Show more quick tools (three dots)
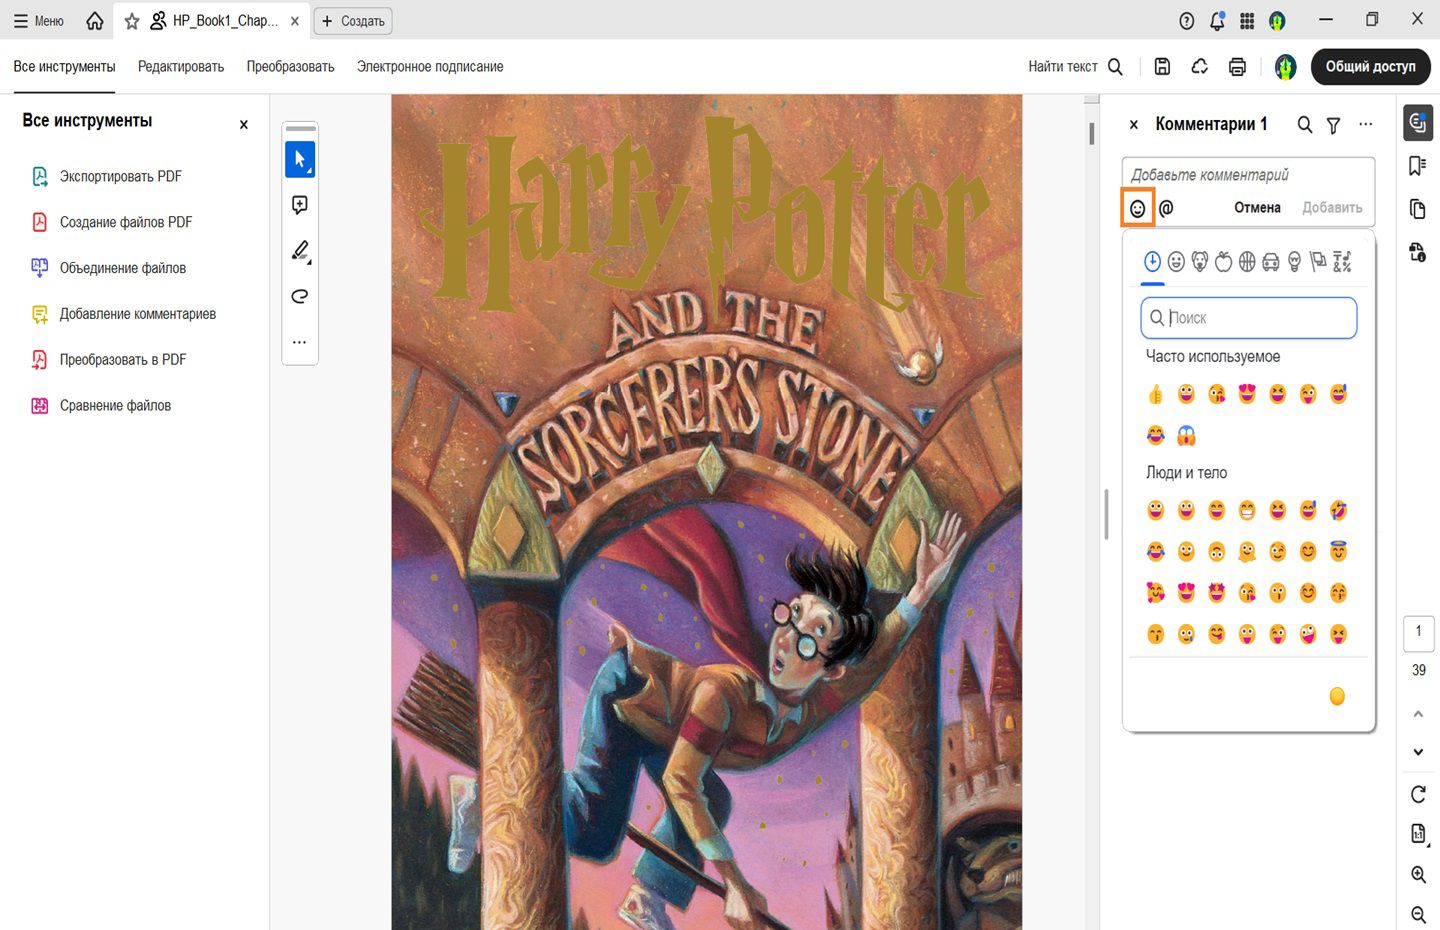 [x=300, y=342]
